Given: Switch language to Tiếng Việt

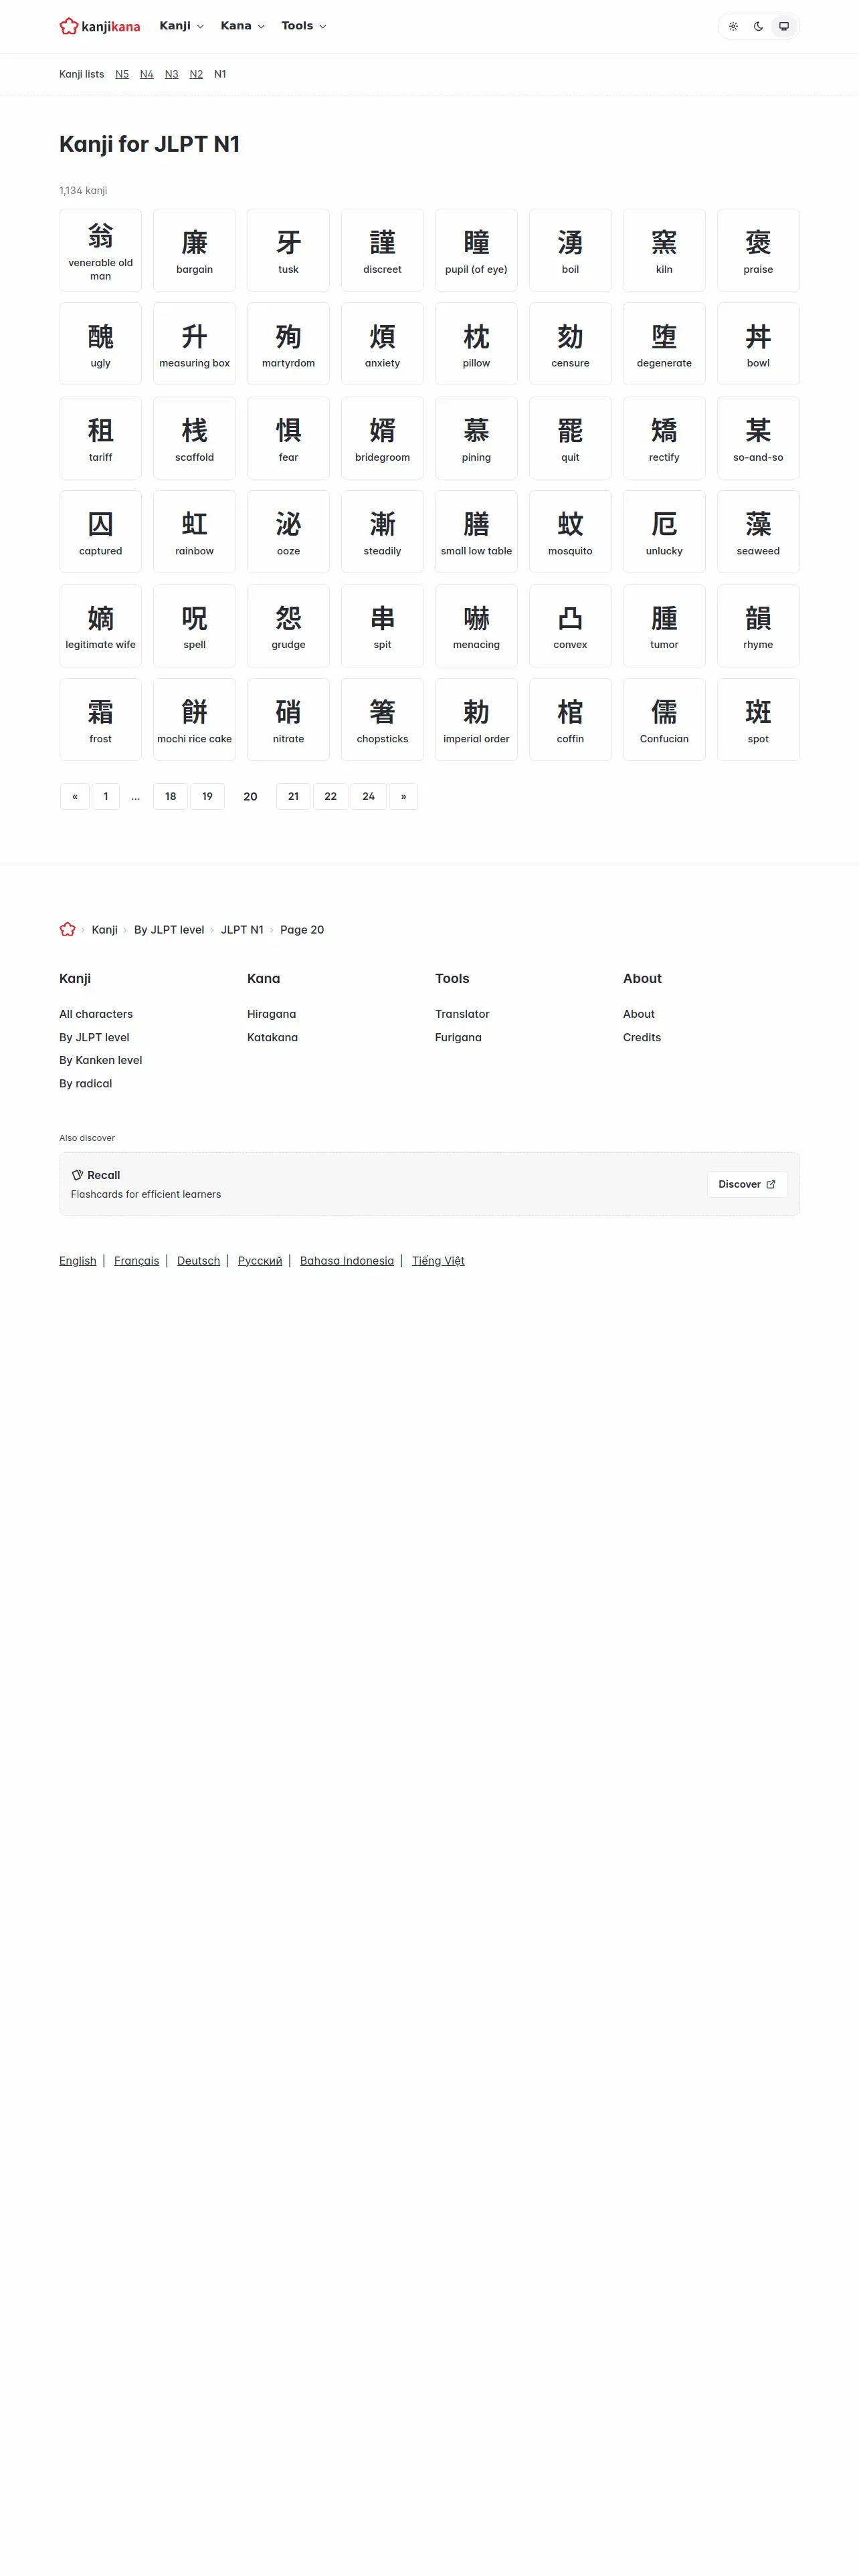Looking at the screenshot, I should (438, 1261).
